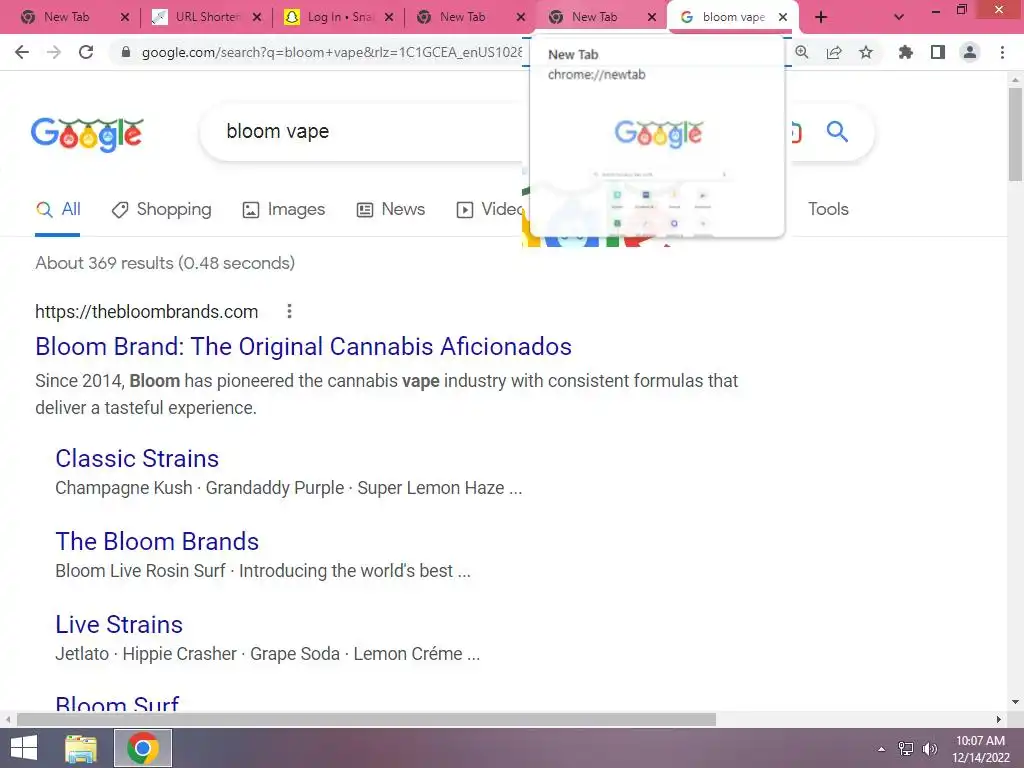Open the tab search chevron
The image size is (1024, 768).
[x=899, y=17]
